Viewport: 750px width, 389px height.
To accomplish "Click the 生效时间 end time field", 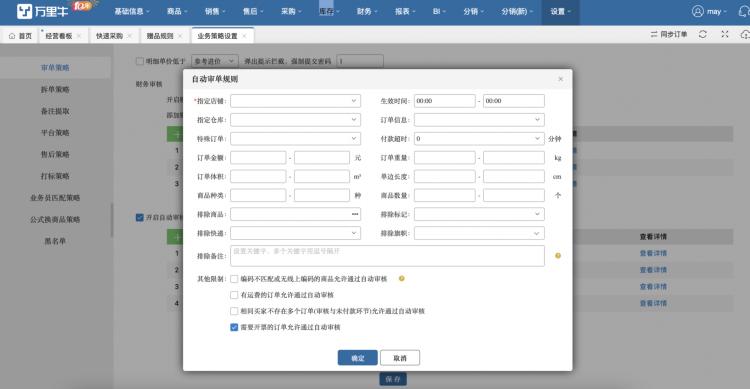I will point(514,101).
